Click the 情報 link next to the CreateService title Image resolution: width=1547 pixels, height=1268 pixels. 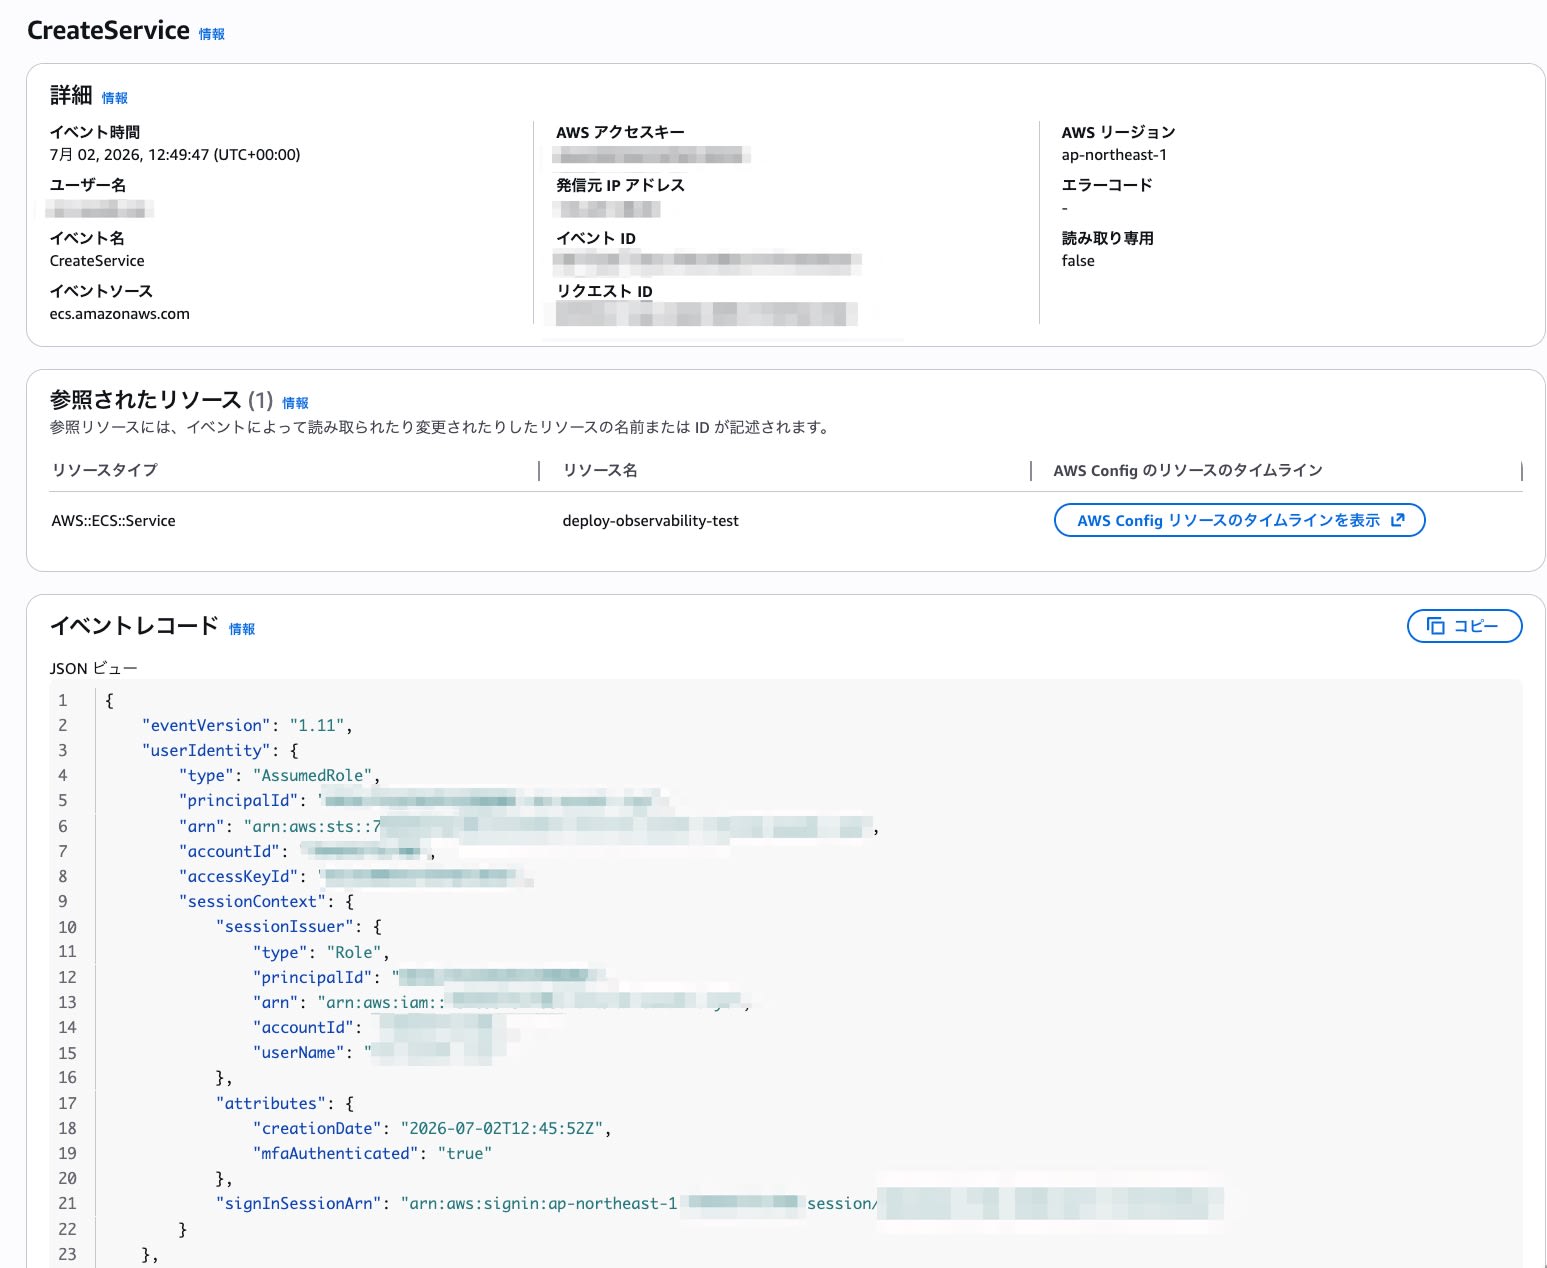coord(212,34)
